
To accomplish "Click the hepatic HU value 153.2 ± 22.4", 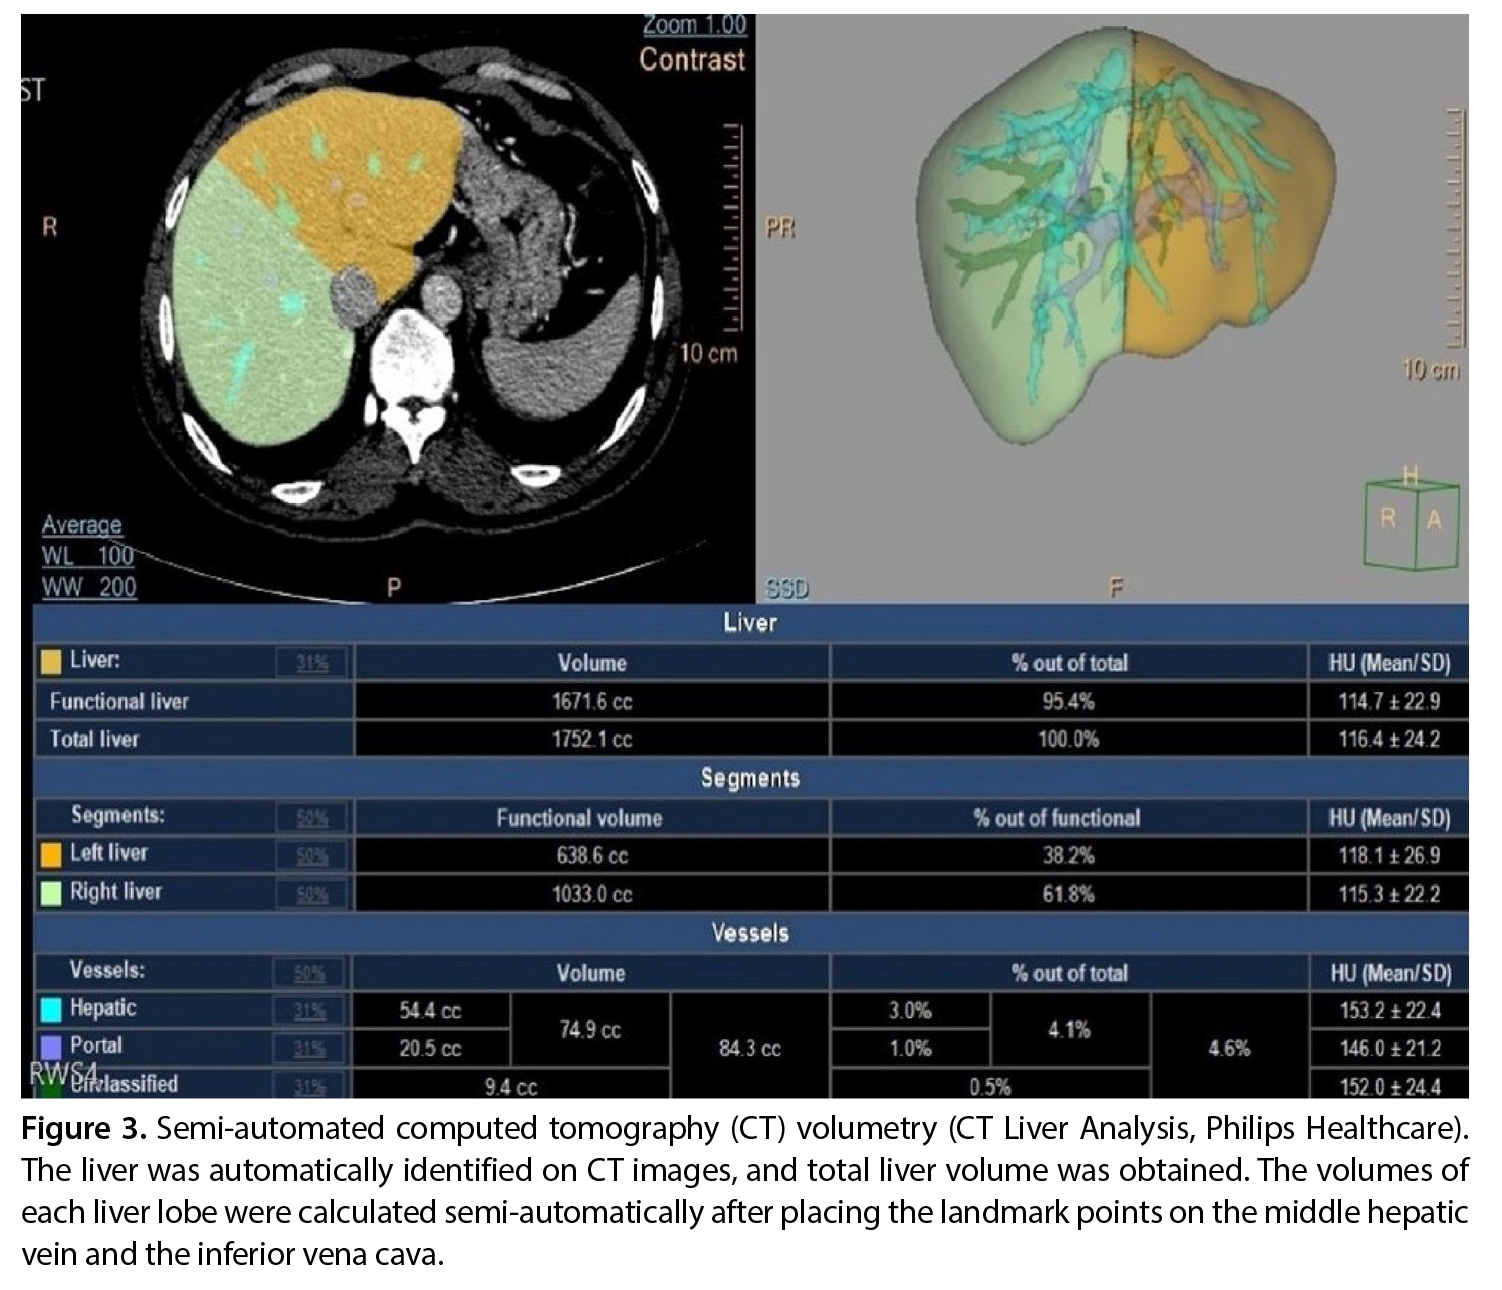I will tap(1390, 1011).
